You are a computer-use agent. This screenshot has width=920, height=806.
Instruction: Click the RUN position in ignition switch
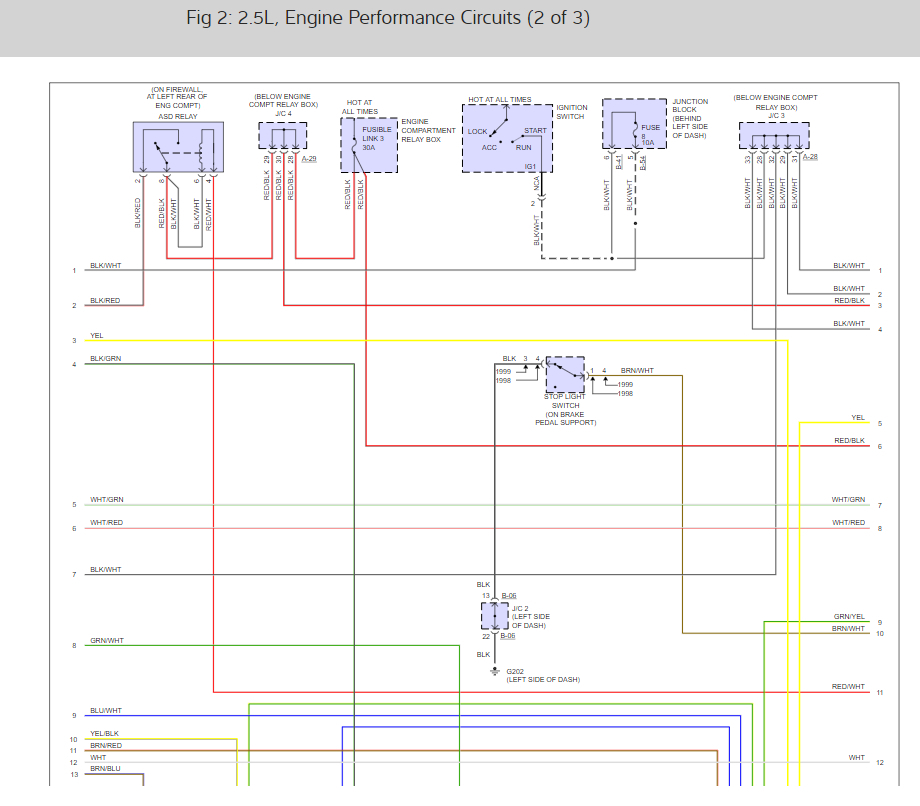pyautogui.click(x=523, y=148)
